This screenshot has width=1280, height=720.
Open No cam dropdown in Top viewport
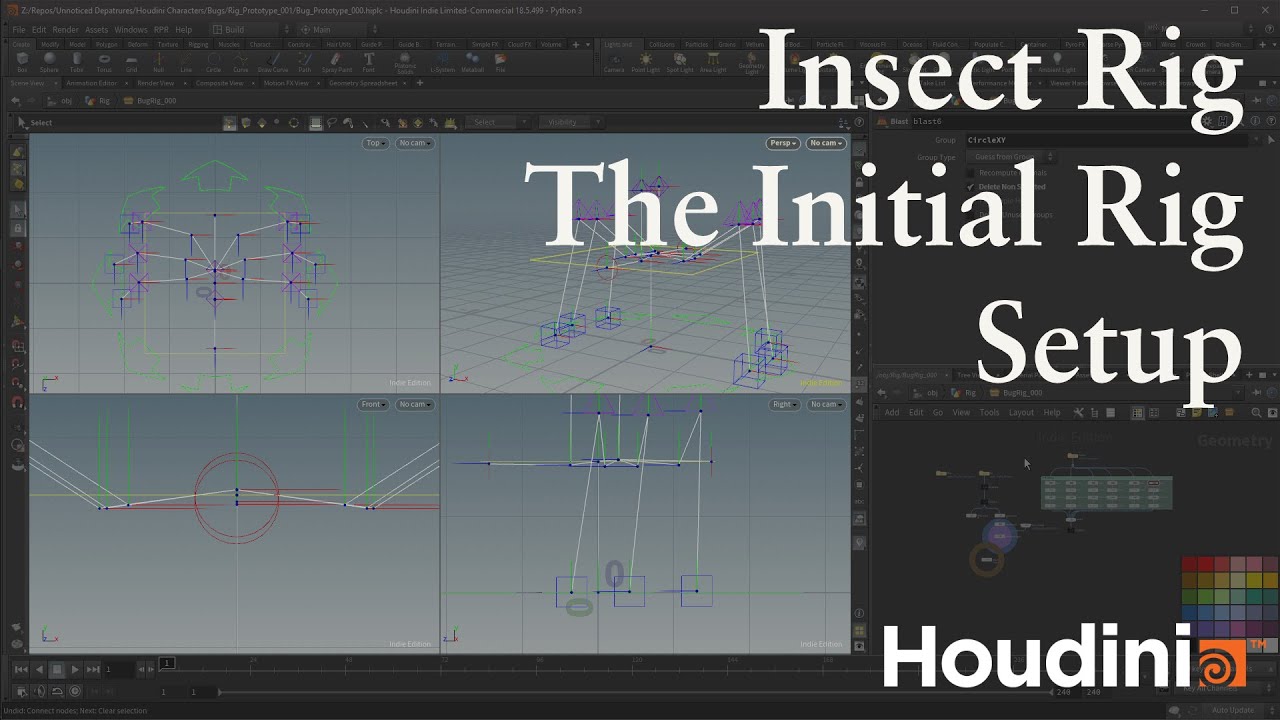click(x=414, y=144)
